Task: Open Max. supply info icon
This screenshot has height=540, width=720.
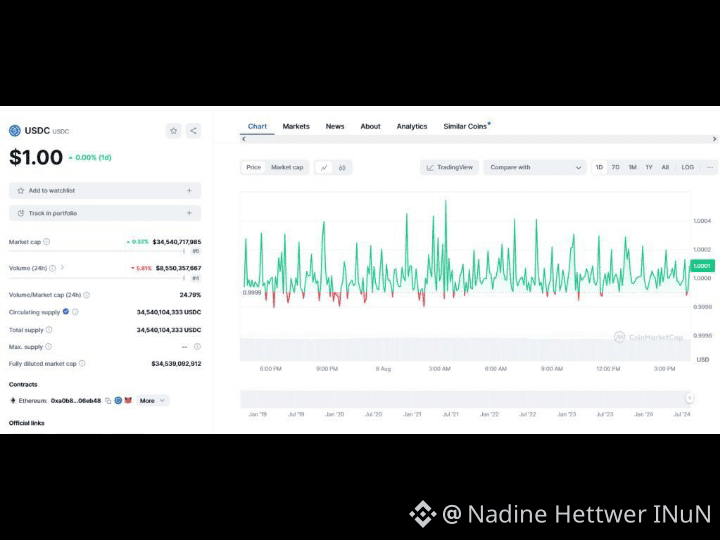Action: tap(48, 347)
